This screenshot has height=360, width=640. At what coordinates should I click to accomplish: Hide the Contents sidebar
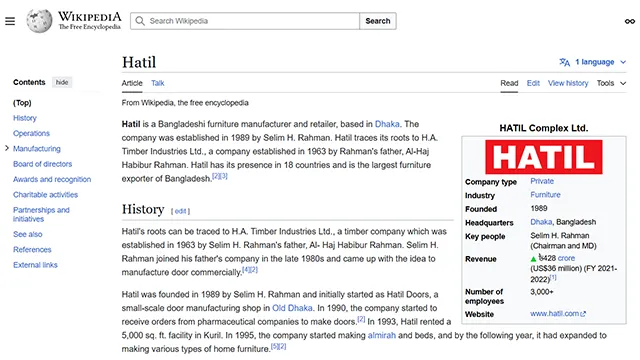click(62, 82)
